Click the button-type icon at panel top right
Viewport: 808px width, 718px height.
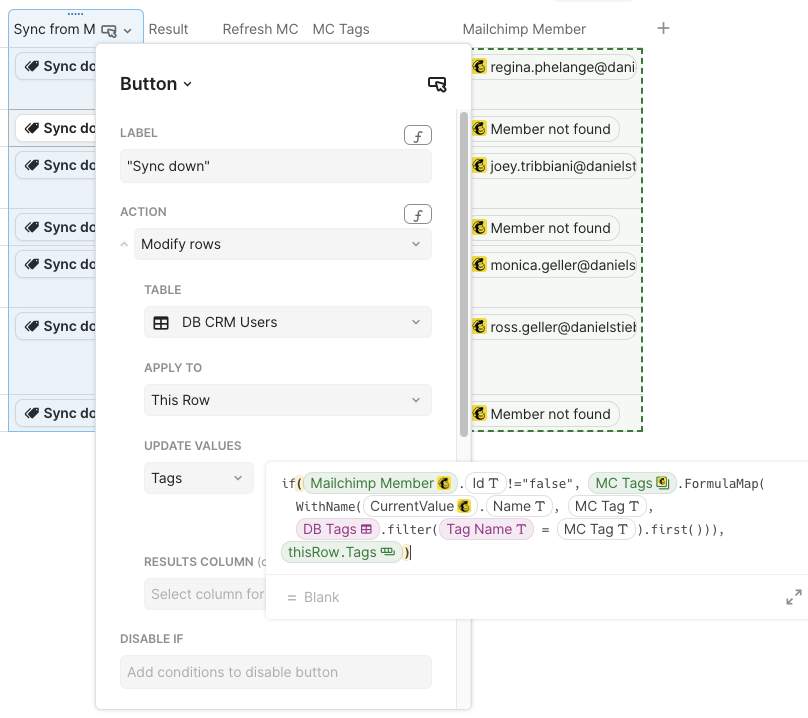tap(437, 84)
